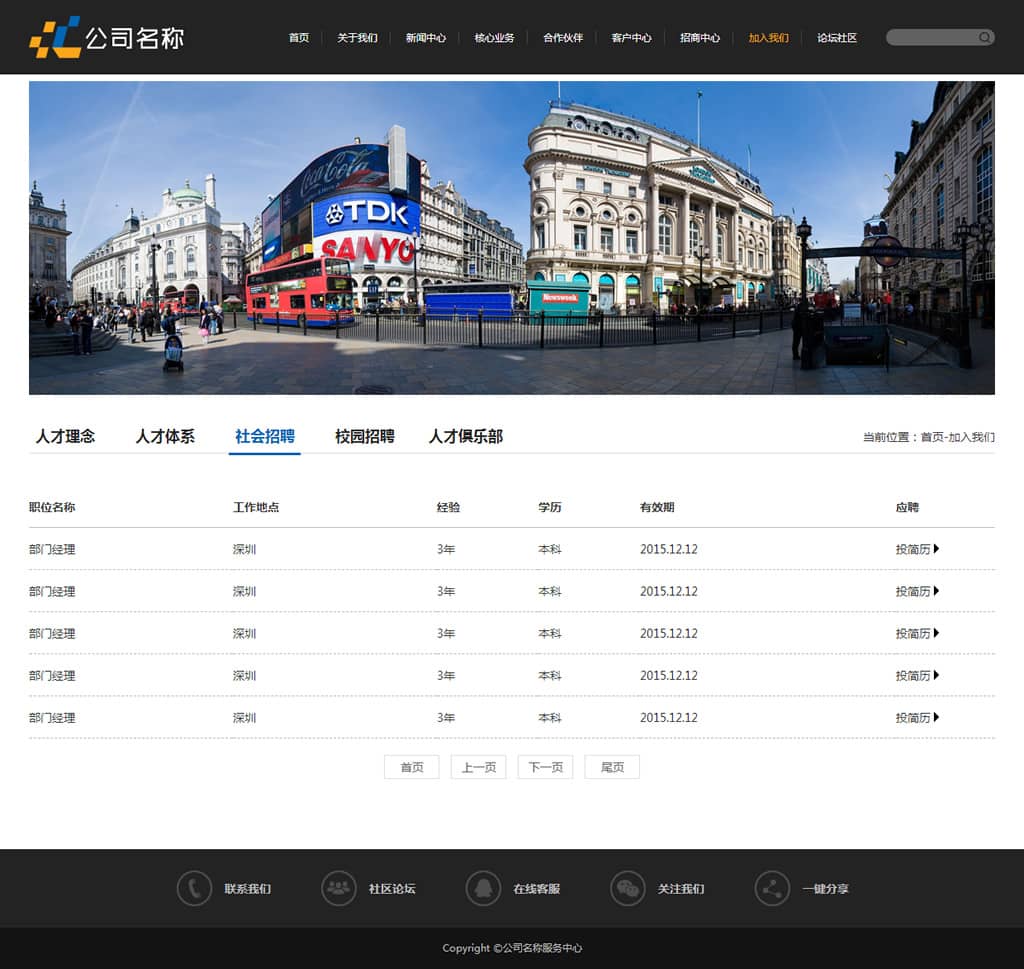Click the 下一页 pagination button

click(545, 767)
